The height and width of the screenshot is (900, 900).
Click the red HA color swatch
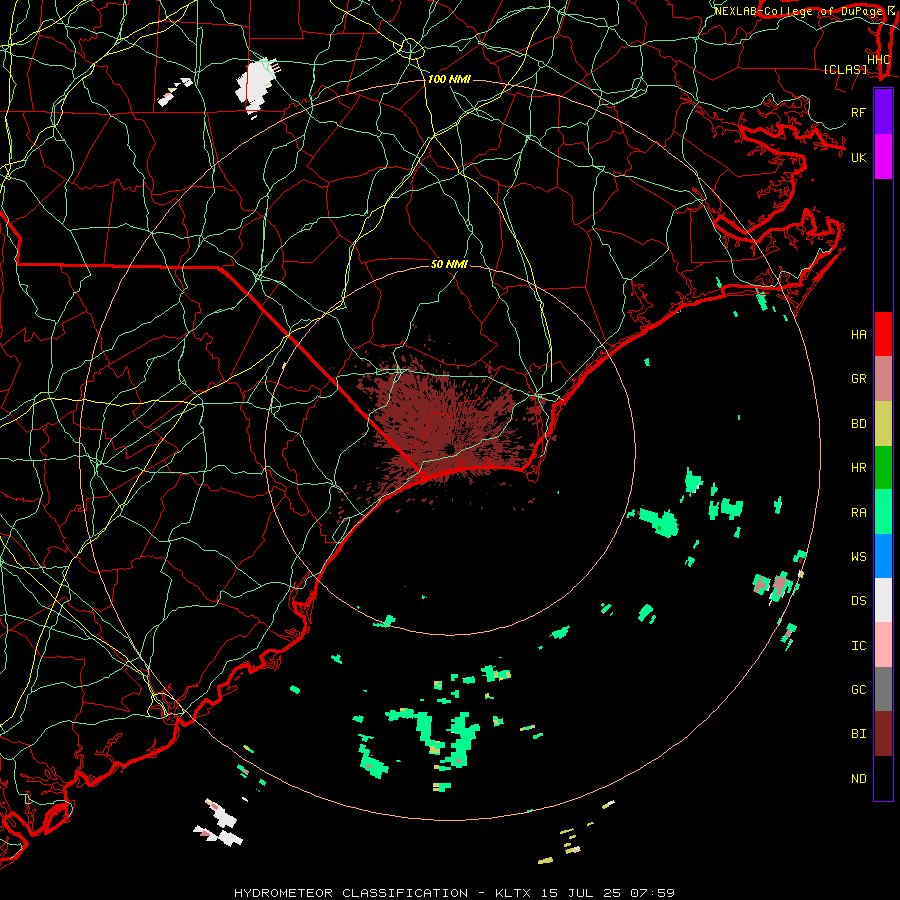pyautogui.click(x=883, y=334)
